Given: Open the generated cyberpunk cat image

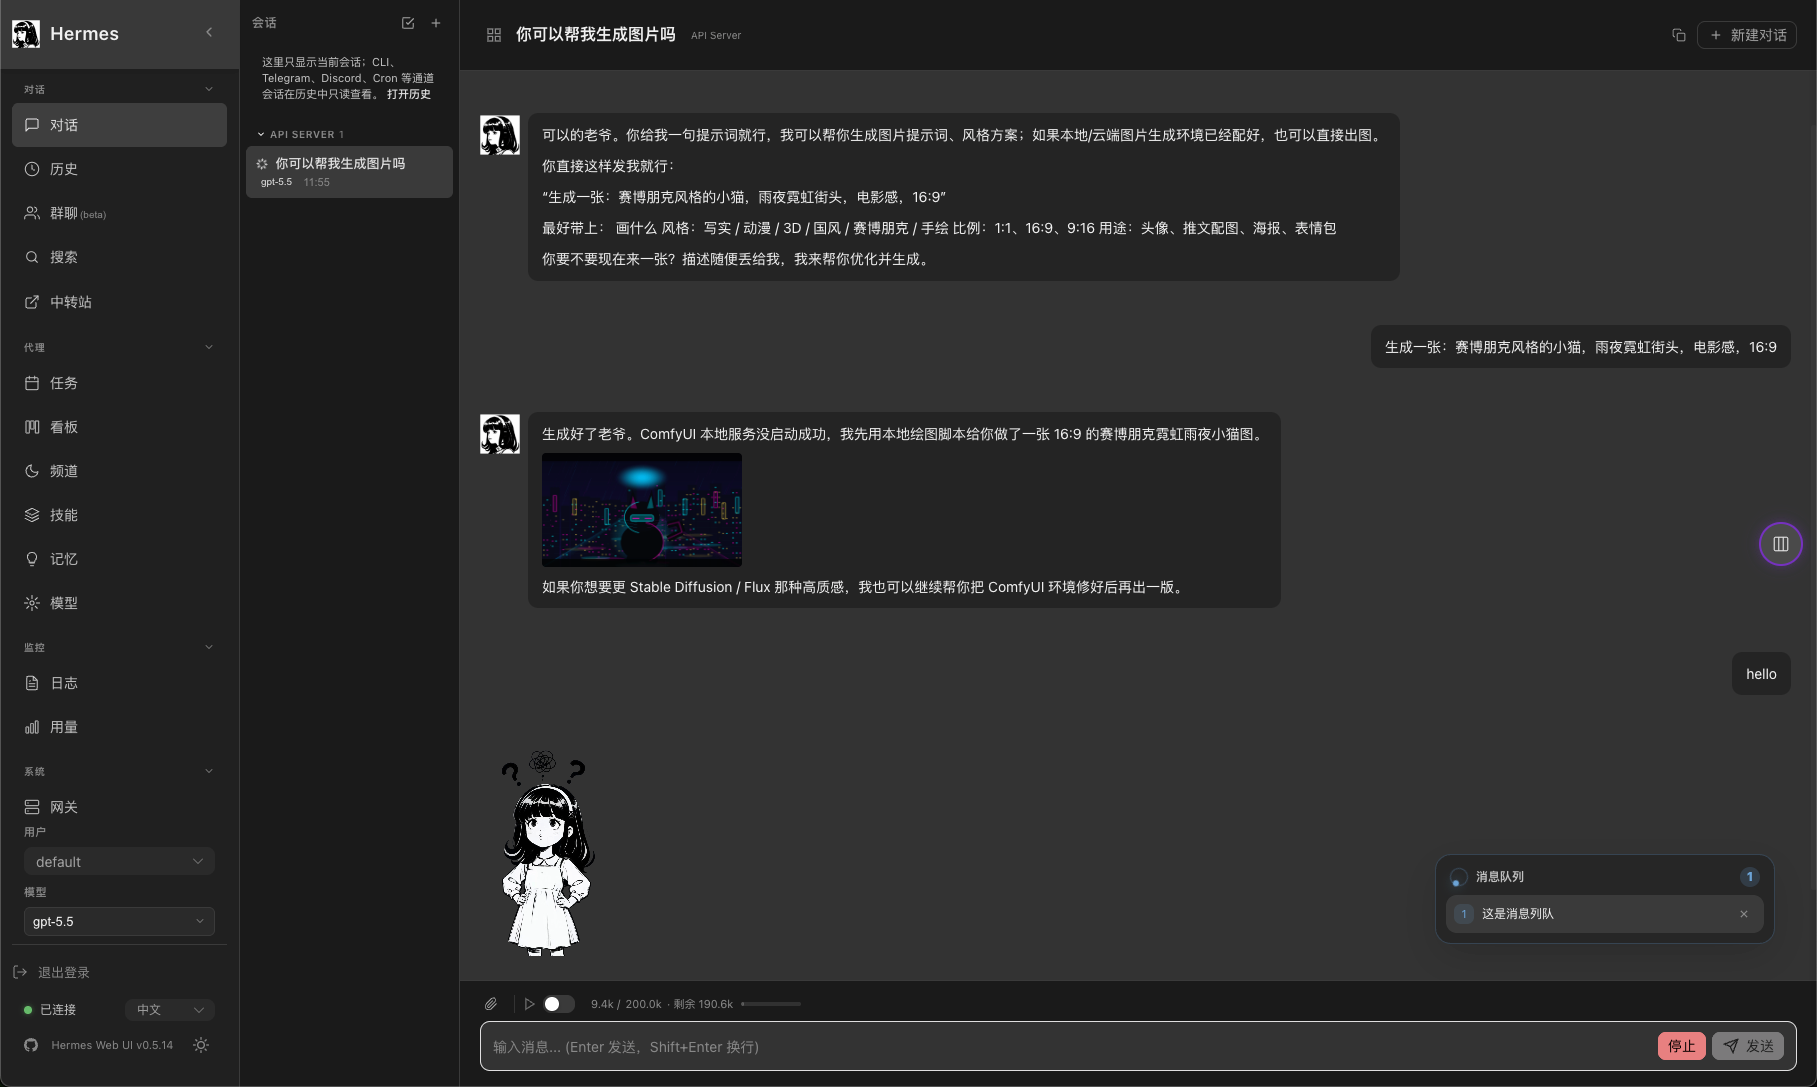Looking at the screenshot, I should pyautogui.click(x=642, y=510).
